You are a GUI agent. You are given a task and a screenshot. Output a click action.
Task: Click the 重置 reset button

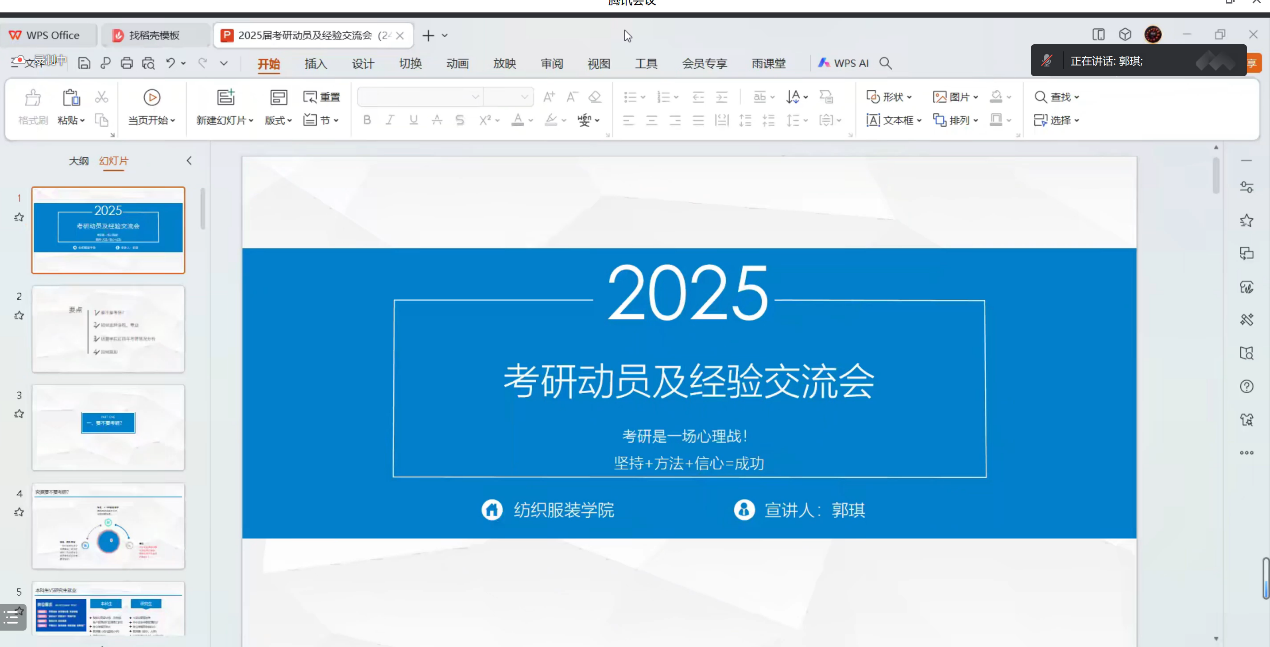pyautogui.click(x=322, y=97)
